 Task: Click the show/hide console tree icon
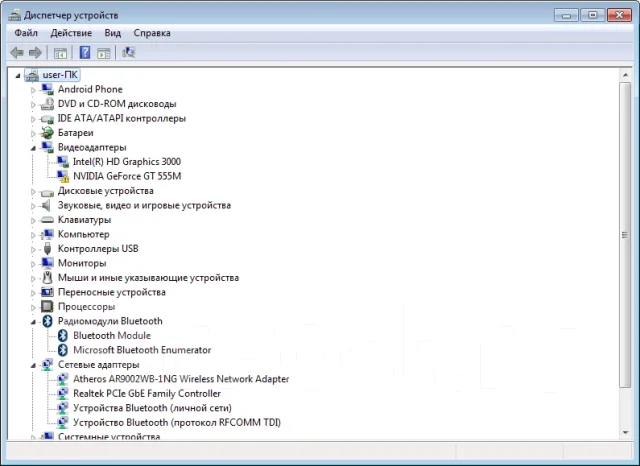click(60, 53)
